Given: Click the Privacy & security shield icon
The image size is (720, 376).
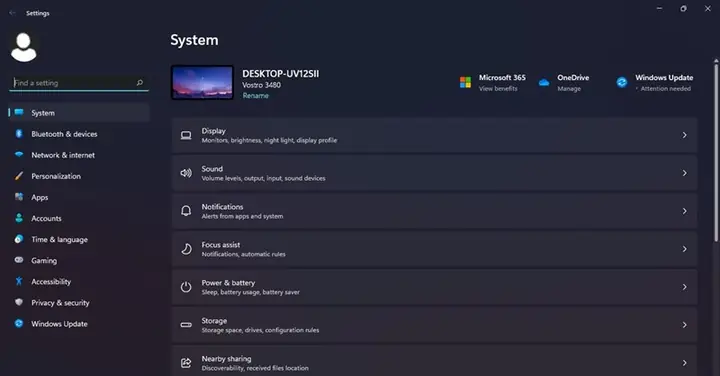Looking at the screenshot, I should coord(19,302).
